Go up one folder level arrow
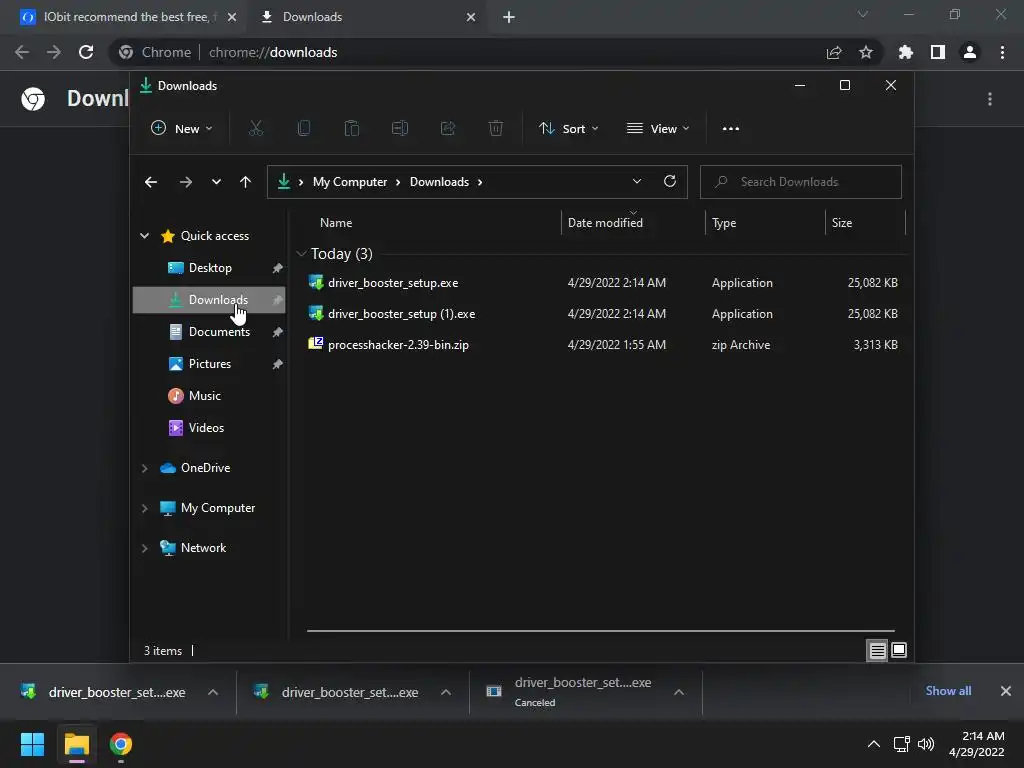Screen dimensions: 1024x768 pyautogui.click(x=245, y=182)
